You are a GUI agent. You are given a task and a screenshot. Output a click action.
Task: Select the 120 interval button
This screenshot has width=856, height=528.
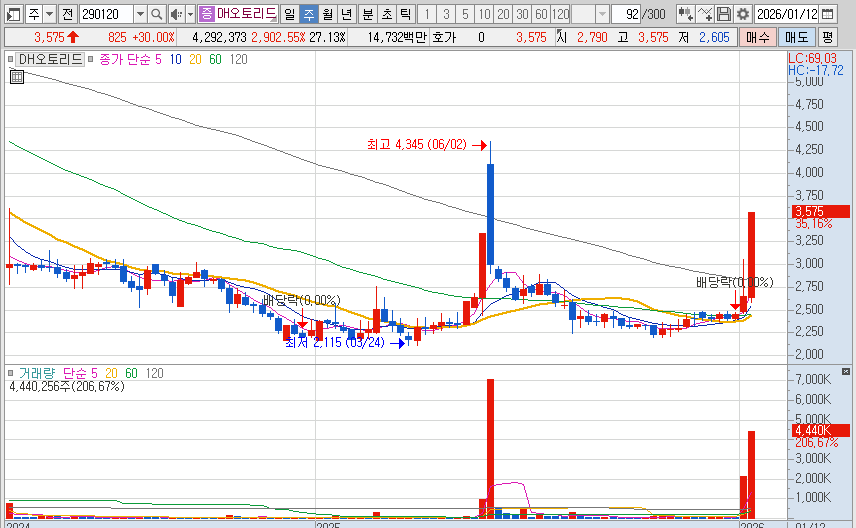560,14
